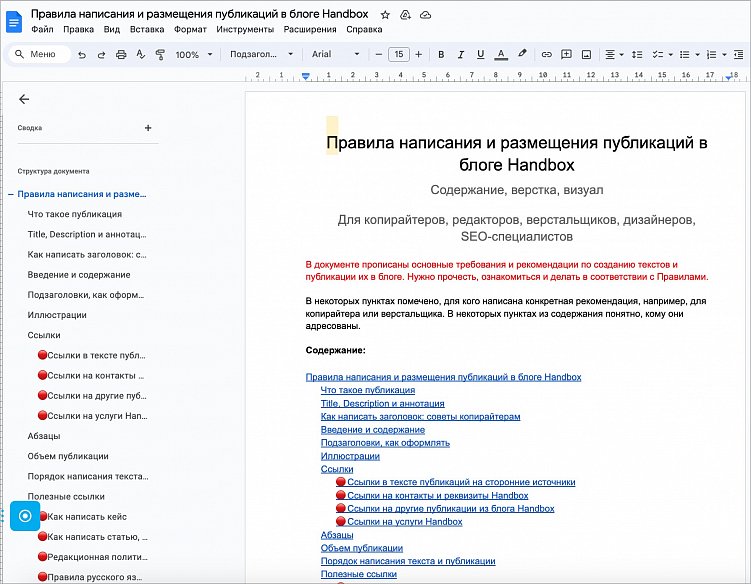Screen dimensions: 751x584
Task: Open the Справка menu
Action: tap(364, 29)
